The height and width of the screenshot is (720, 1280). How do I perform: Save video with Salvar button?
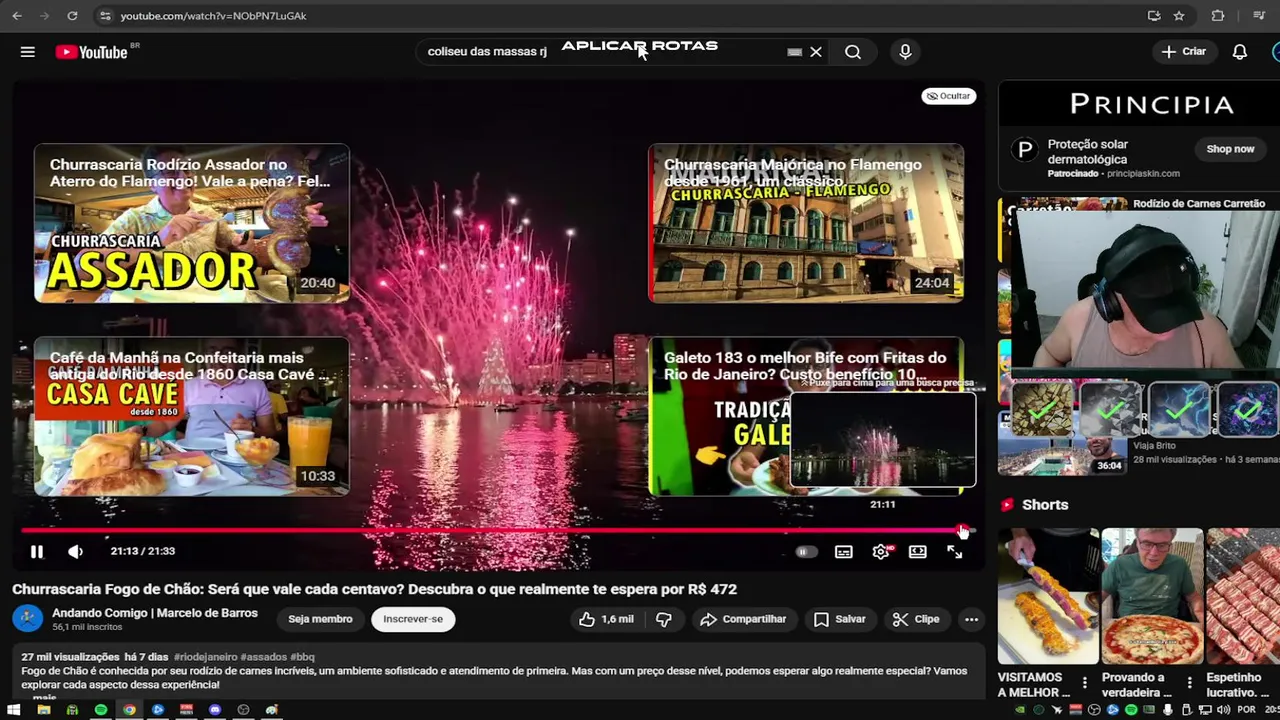(x=839, y=619)
